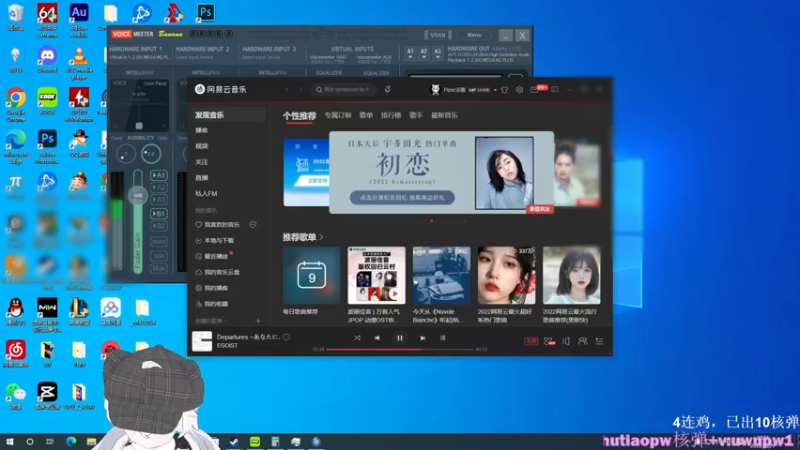Image resolution: width=800 pixels, height=450 pixels.
Task: Open my liked music heart entry
Action: coord(218,224)
